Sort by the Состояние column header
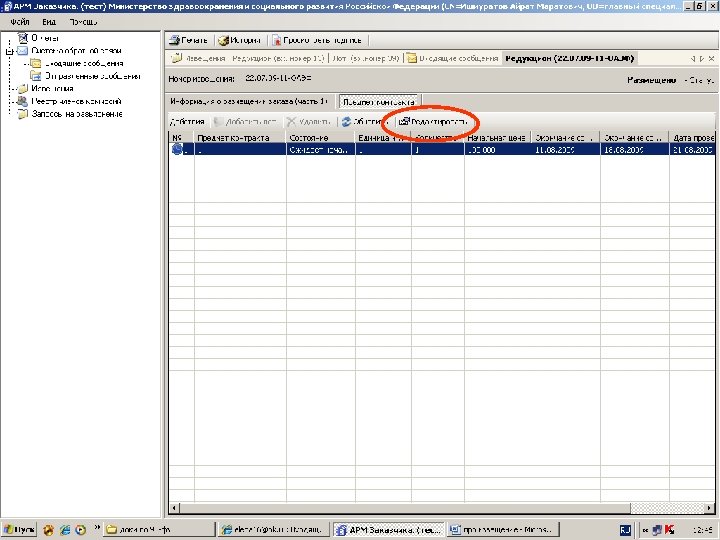 coord(321,137)
